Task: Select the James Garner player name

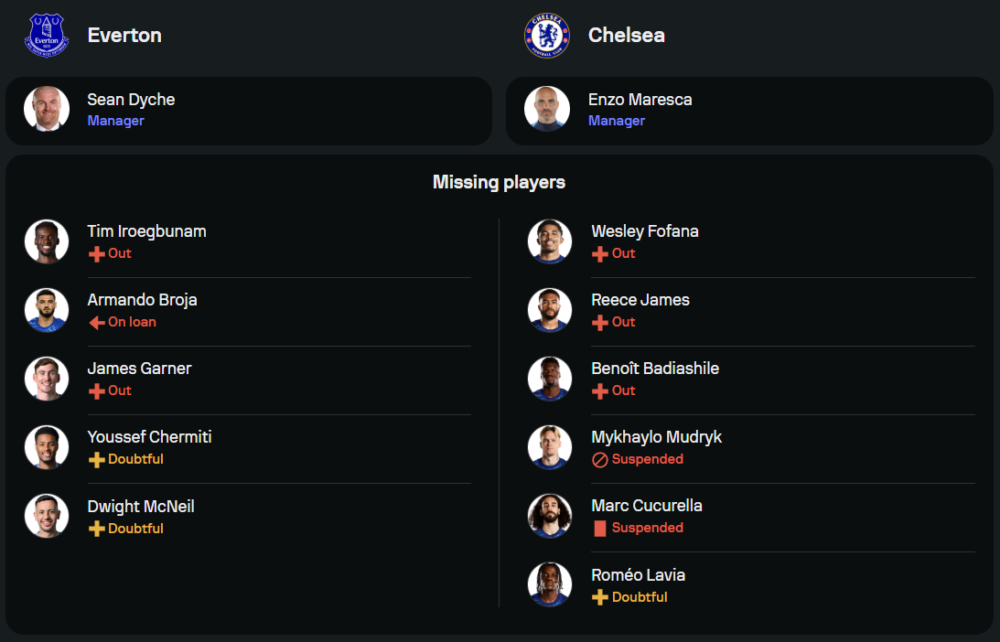Action: coord(139,368)
